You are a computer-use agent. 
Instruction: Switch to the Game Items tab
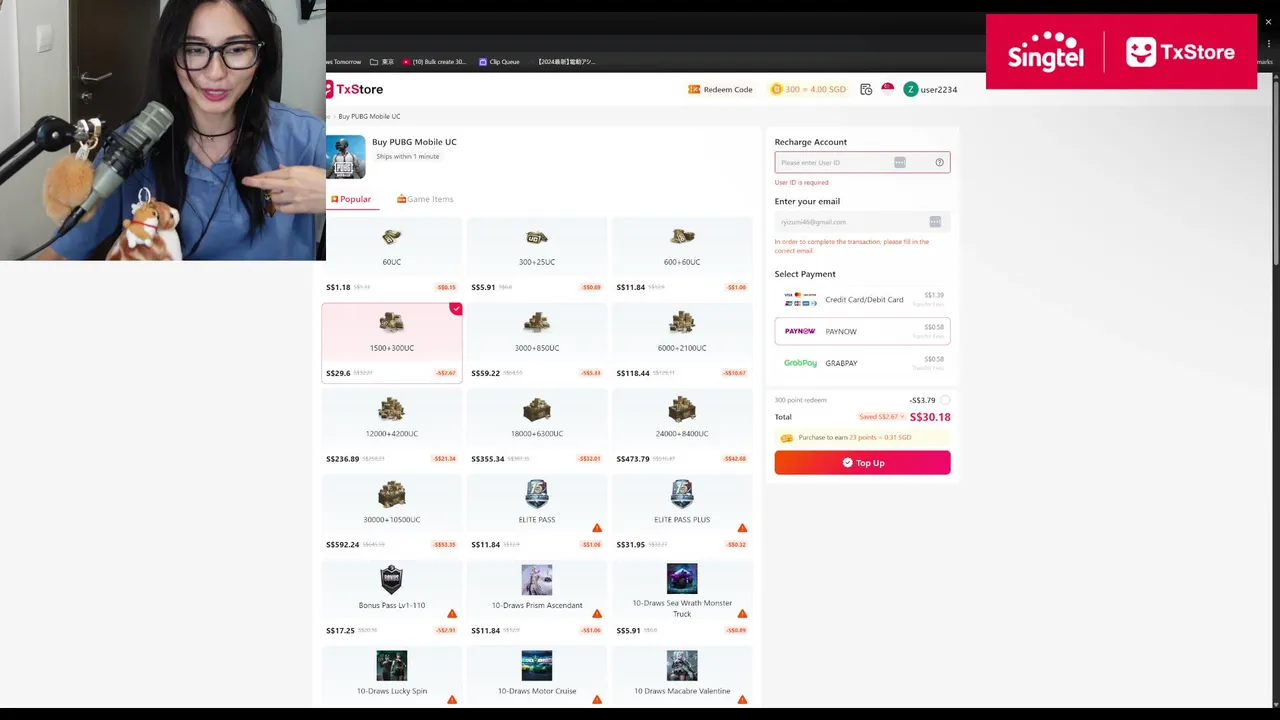click(425, 199)
